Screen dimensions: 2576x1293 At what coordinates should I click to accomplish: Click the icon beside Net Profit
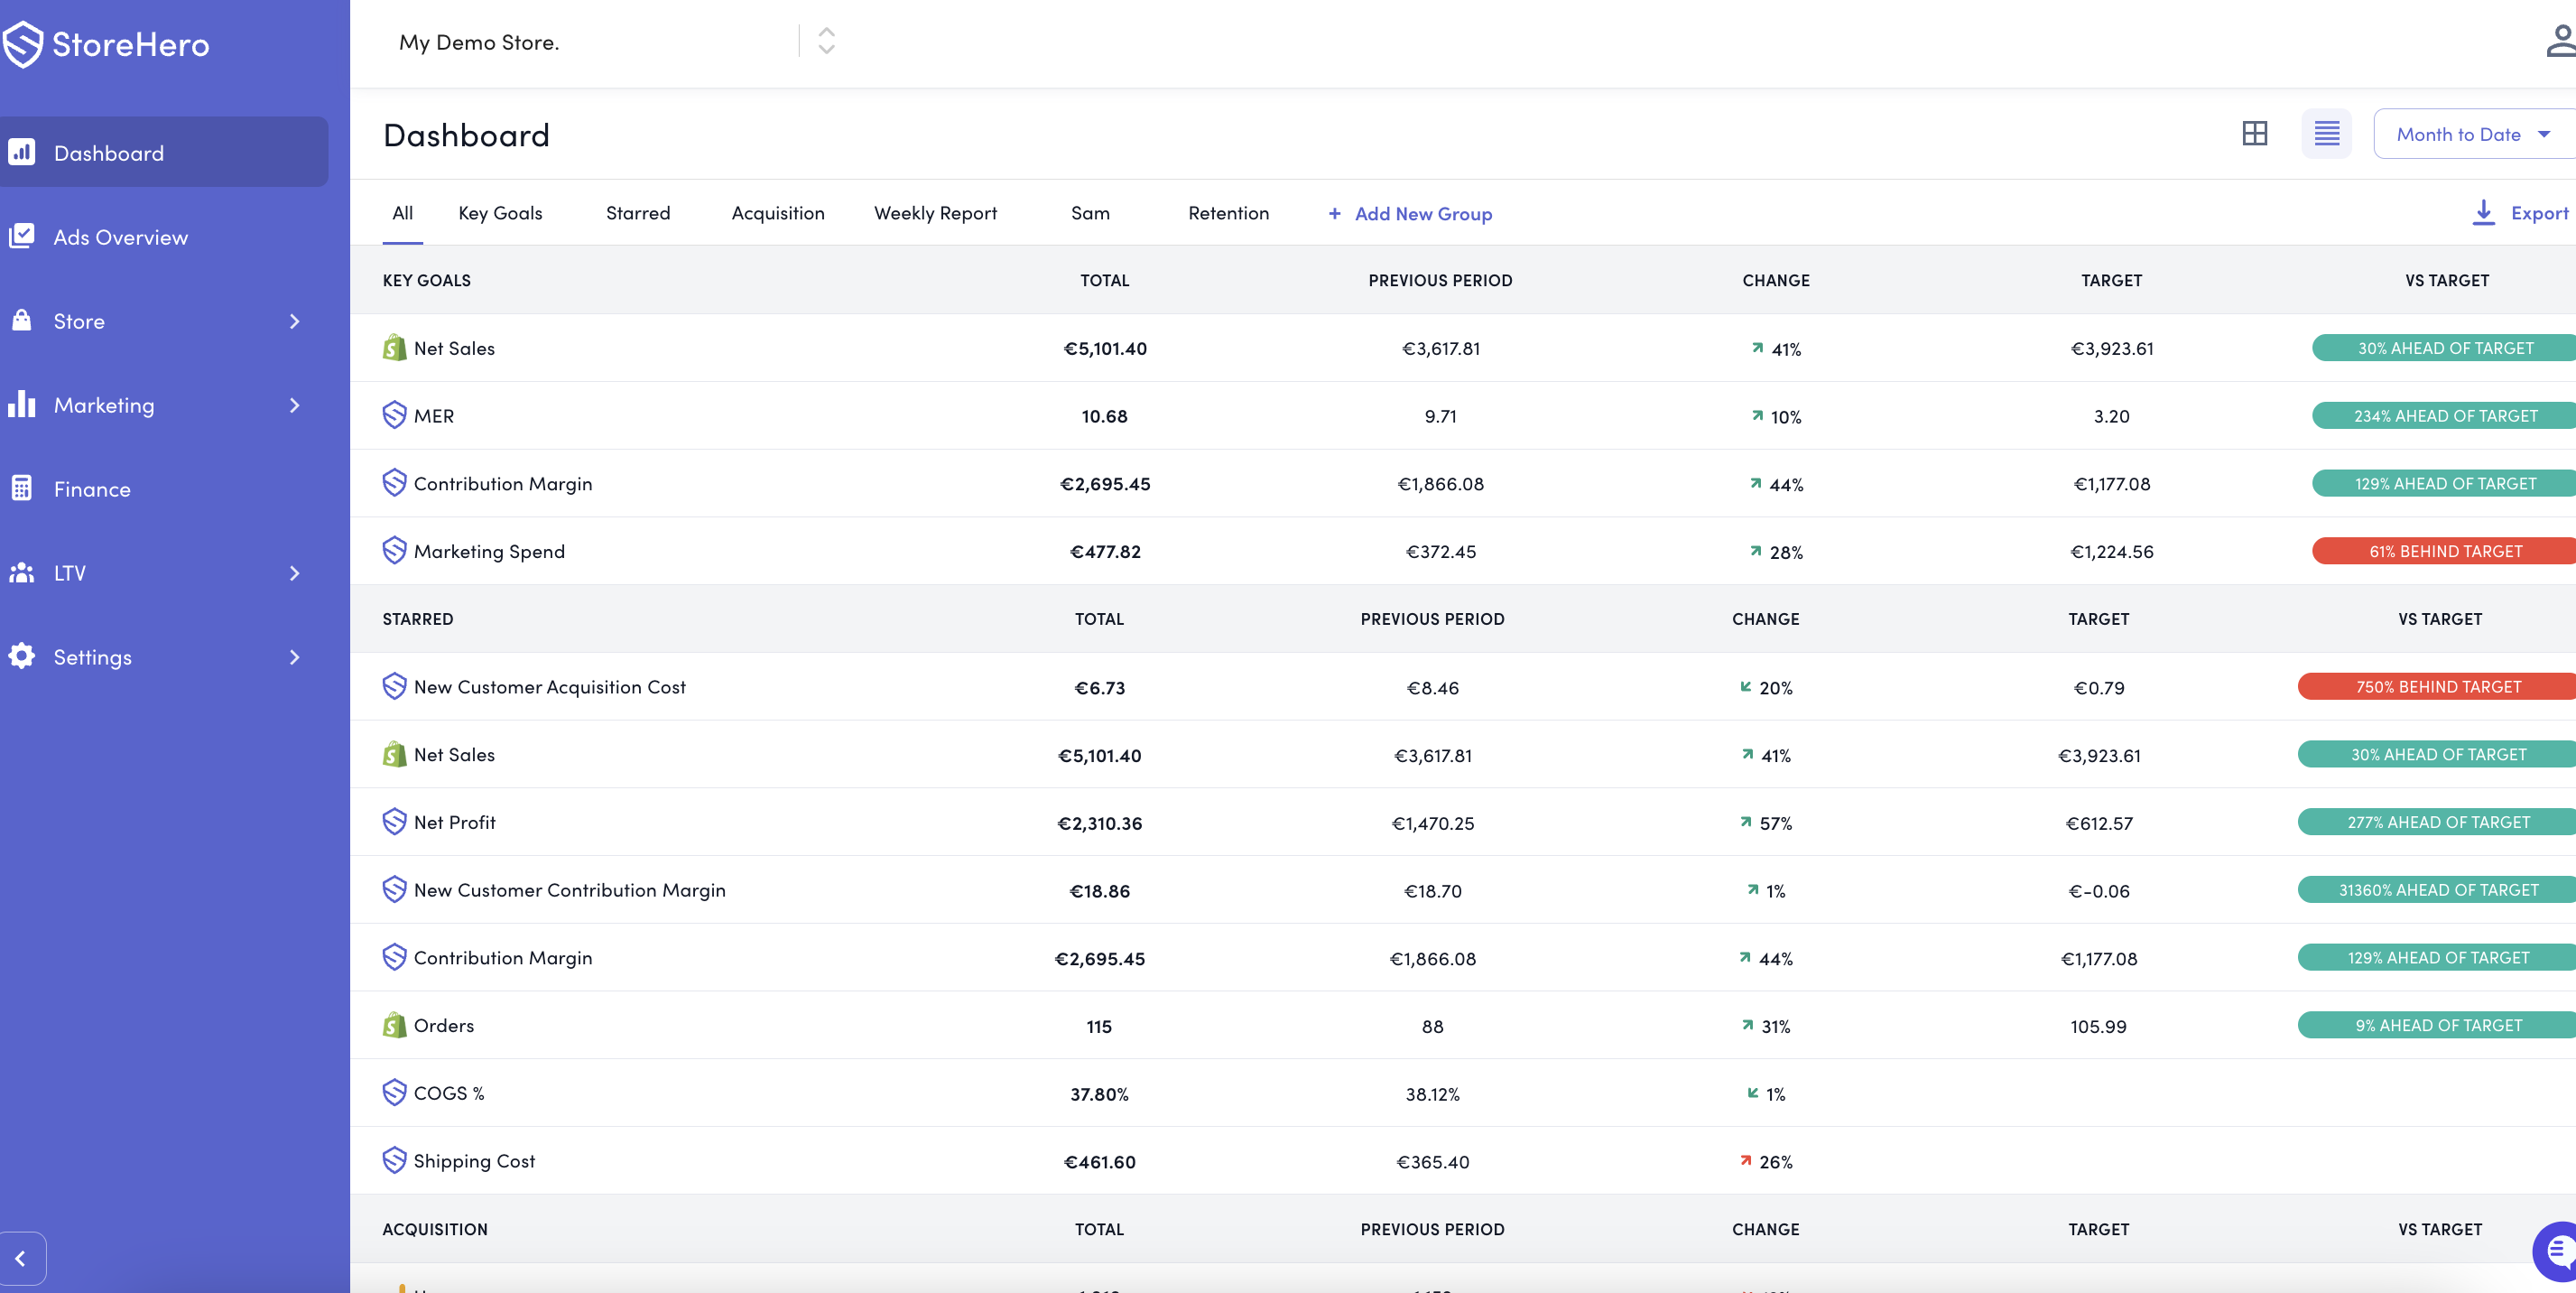tap(395, 822)
